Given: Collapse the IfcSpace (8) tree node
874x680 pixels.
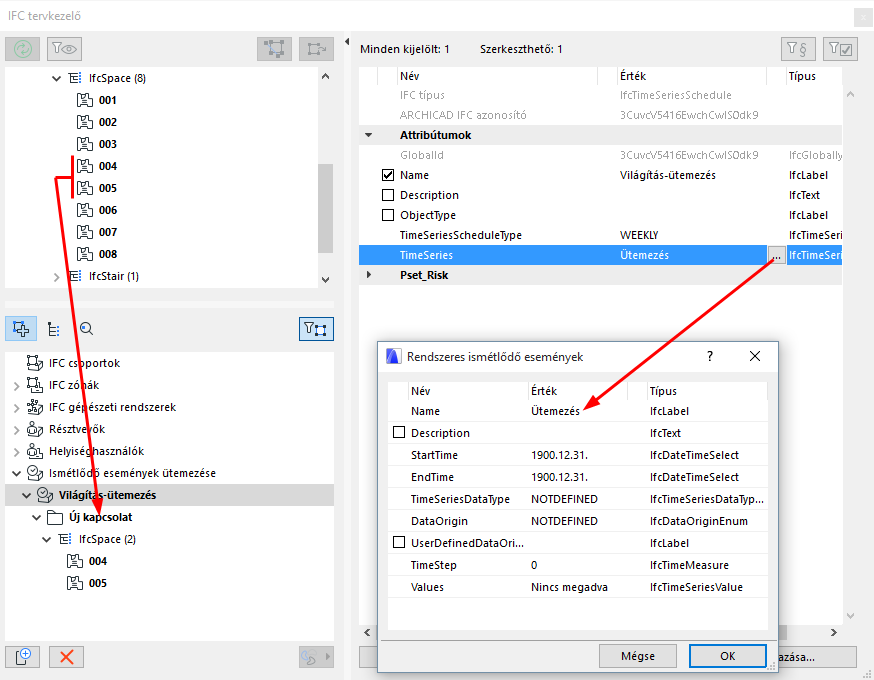Looking at the screenshot, I should click(x=56, y=79).
